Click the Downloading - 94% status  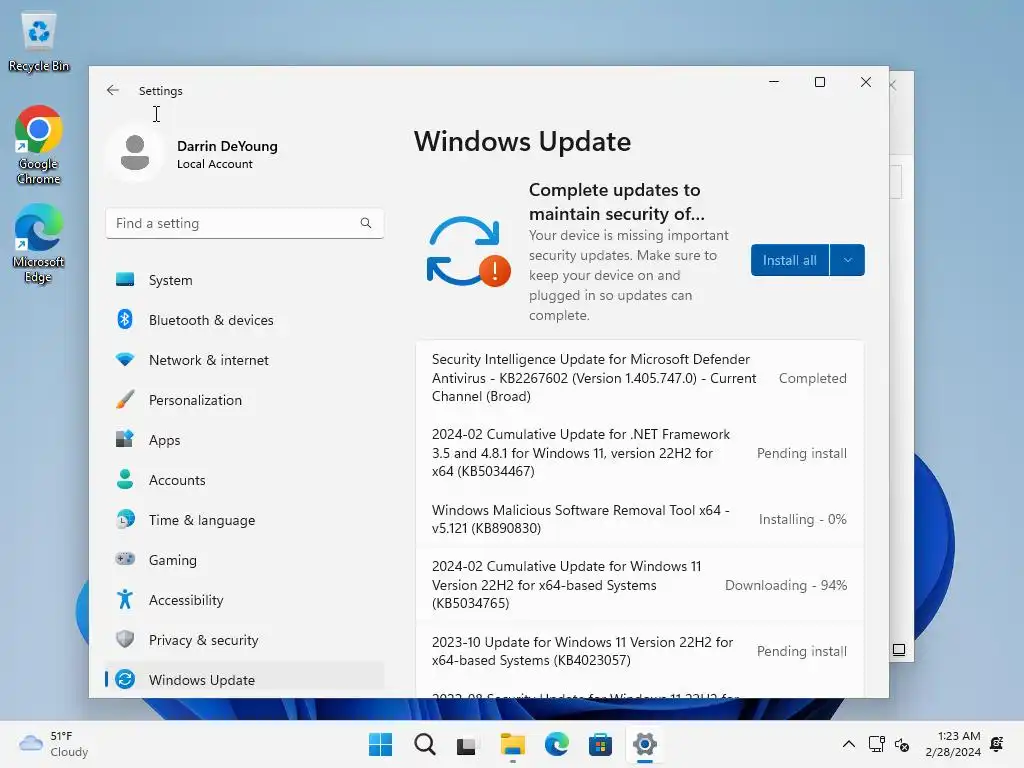pos(786,585)
